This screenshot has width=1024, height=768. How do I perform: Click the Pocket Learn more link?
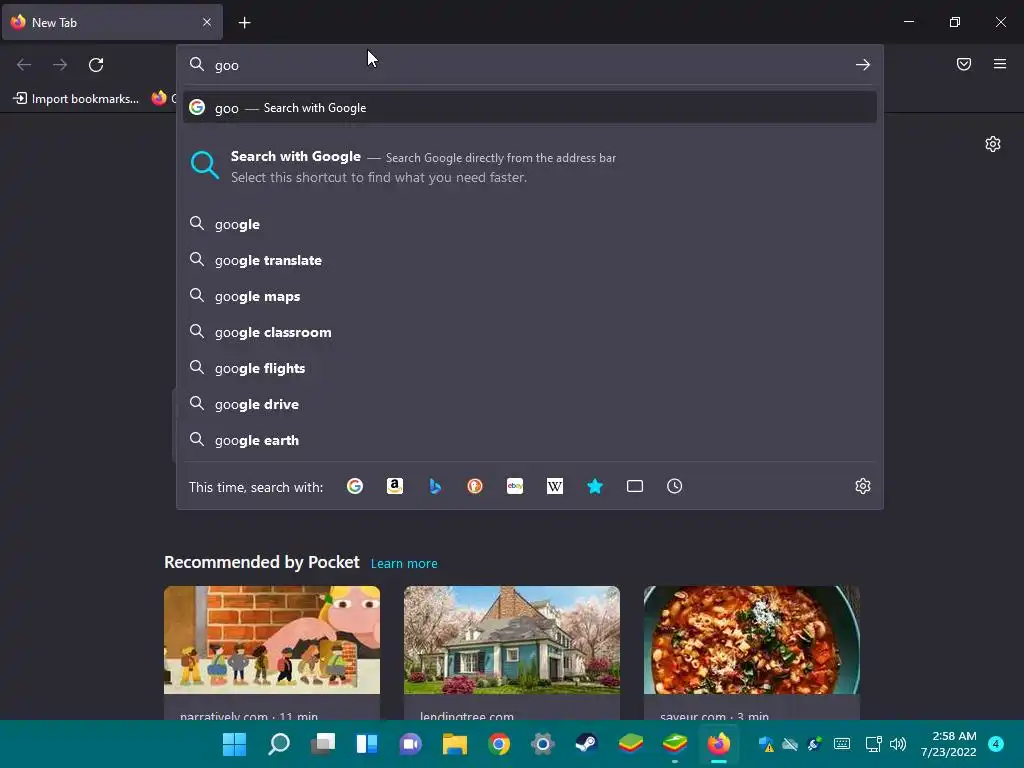[404, 563]
